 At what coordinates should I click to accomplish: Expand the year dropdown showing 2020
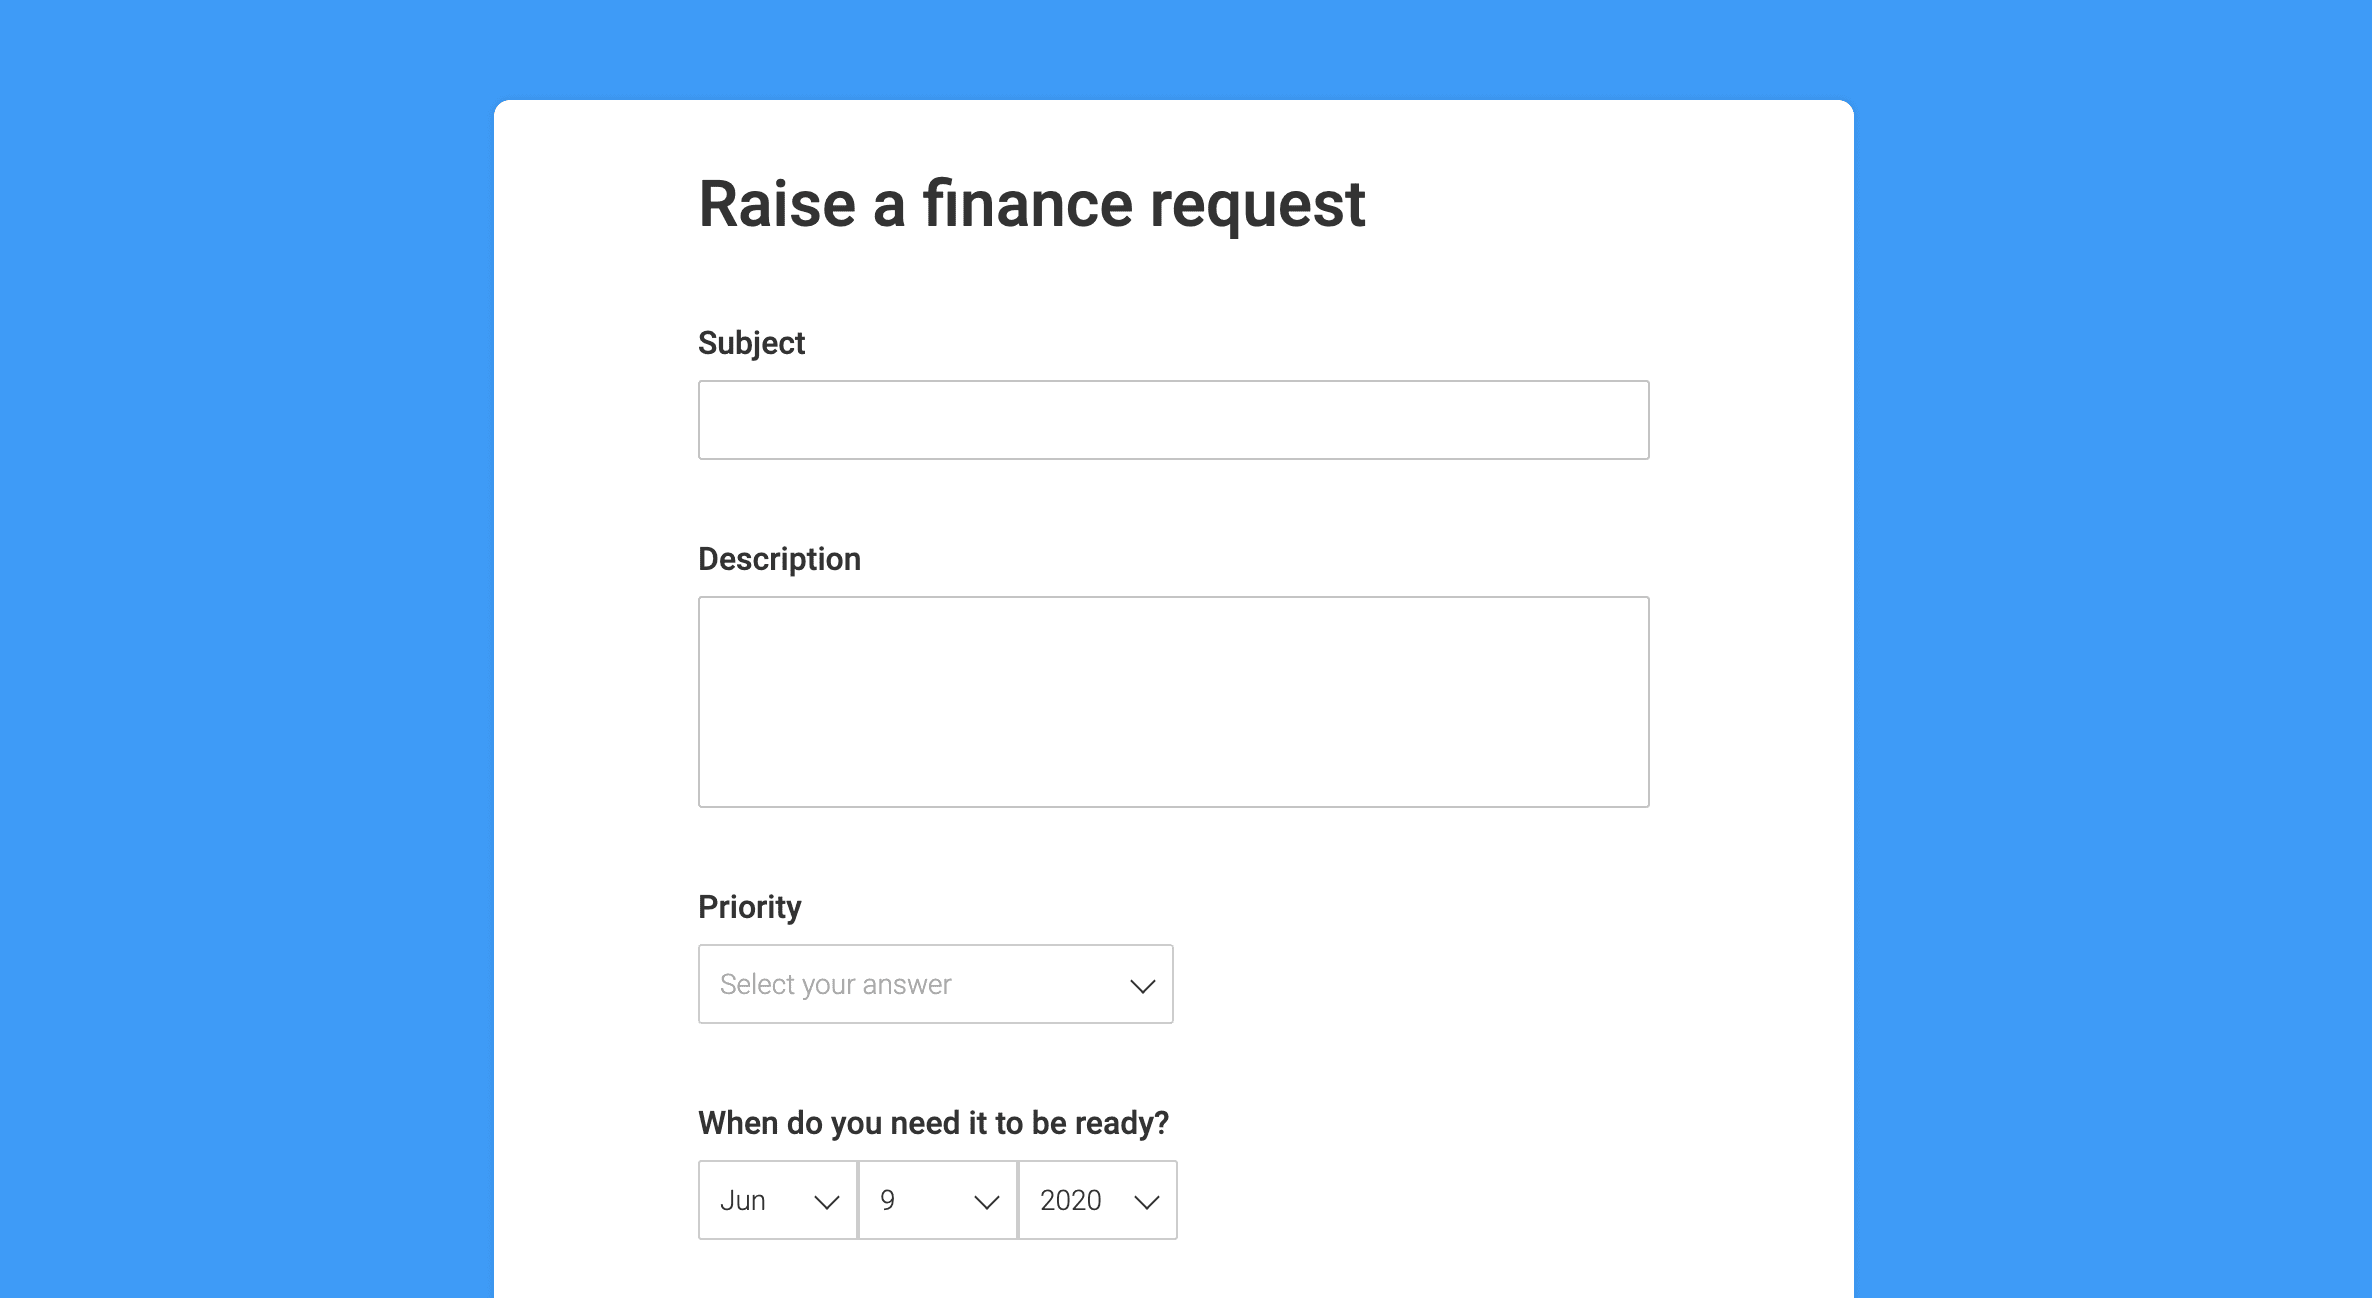click(1097, 1200)
